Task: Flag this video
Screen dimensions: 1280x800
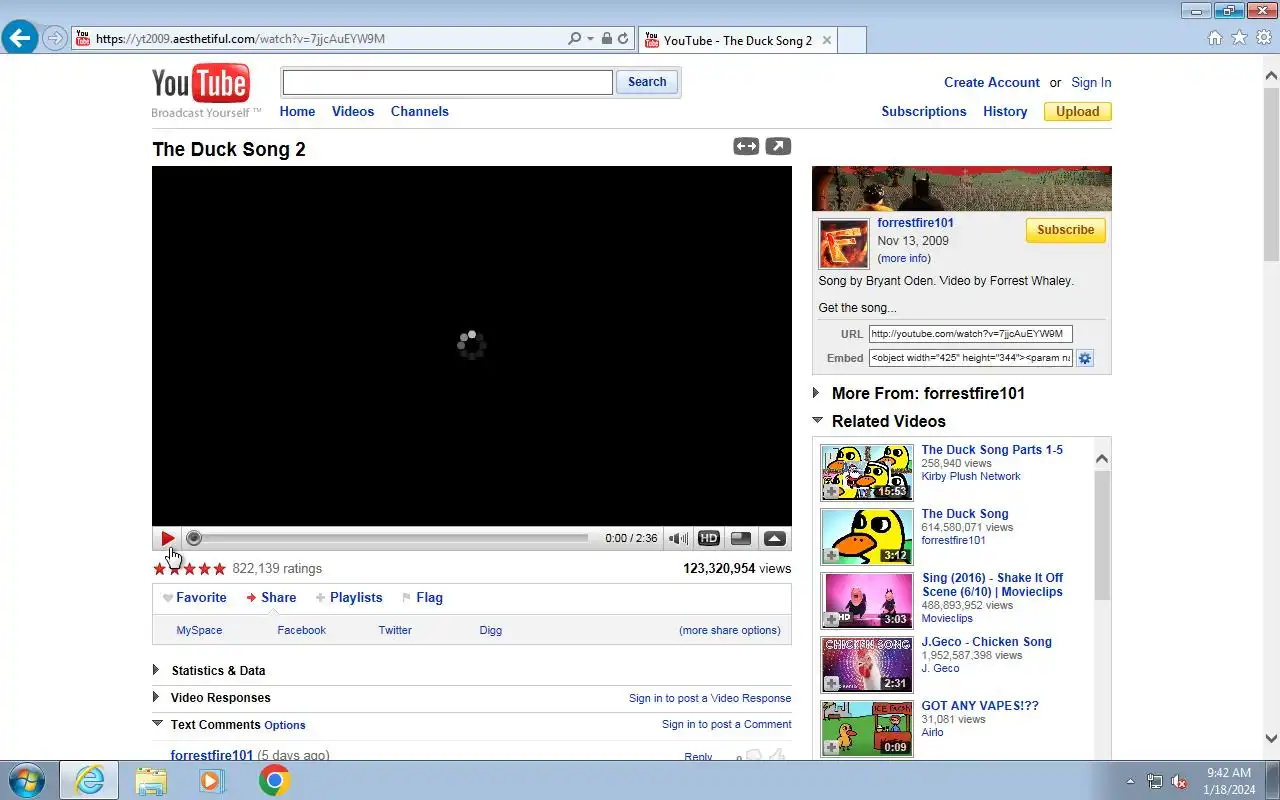Action: pos(422,597)
